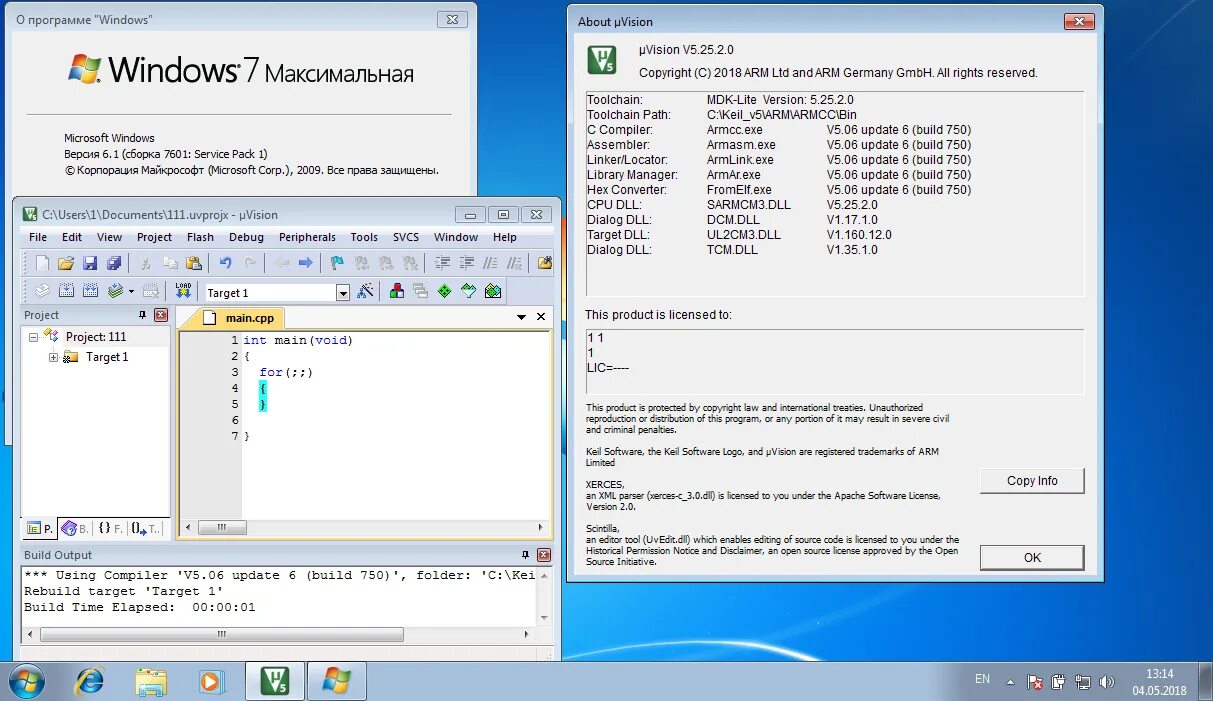Expand the Target 1 tree node
This screenshot has width=1213, height=701.
[54, 357]
